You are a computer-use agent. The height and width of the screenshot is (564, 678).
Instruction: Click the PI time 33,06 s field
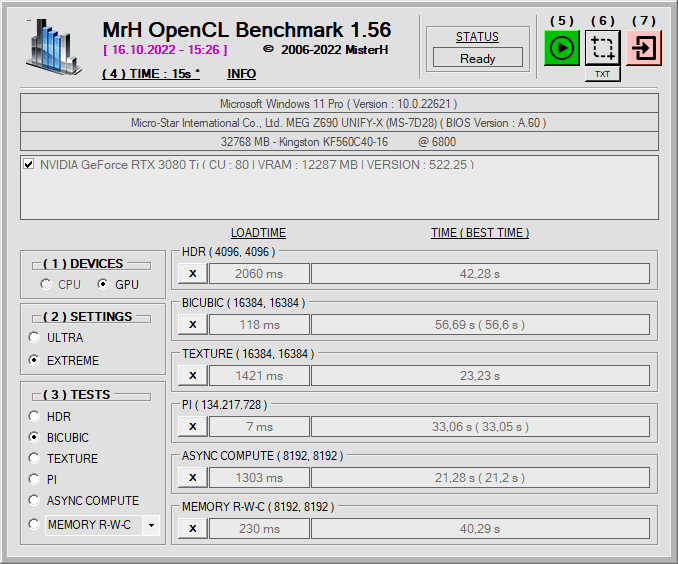(480, 426)
